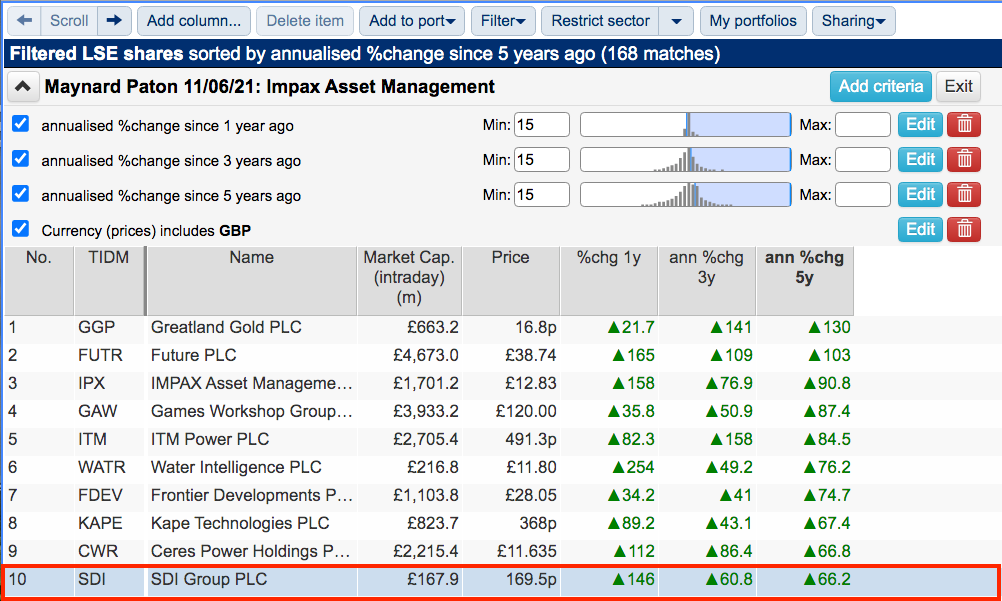The width and height of the screenshot is (1002, 601).
Task: Click Max field for 1 year criterion
Action: pyautogui.click(x=863, y=125)
